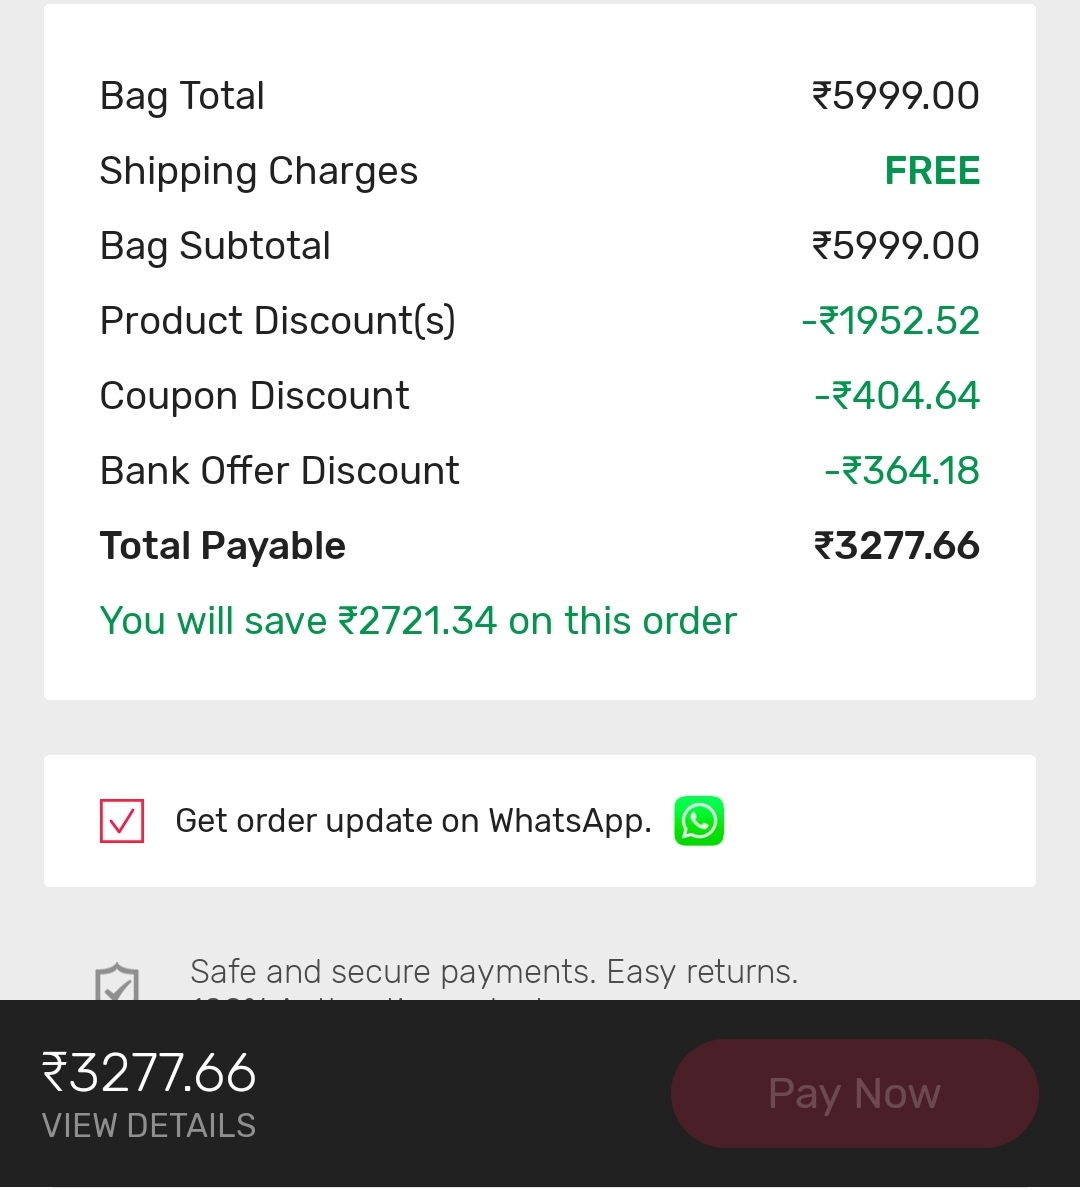Select the Bag Subtotal amount ₹5999.00
This screenshot has height=1190, width=1080.
pos(896,246)
